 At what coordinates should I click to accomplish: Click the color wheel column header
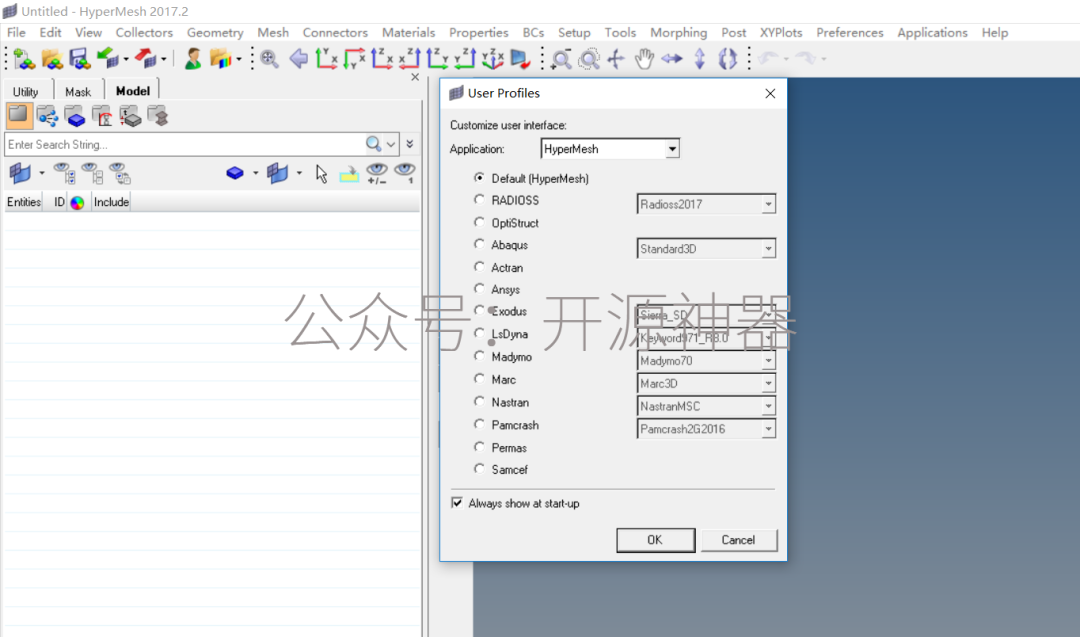[77, 202]
